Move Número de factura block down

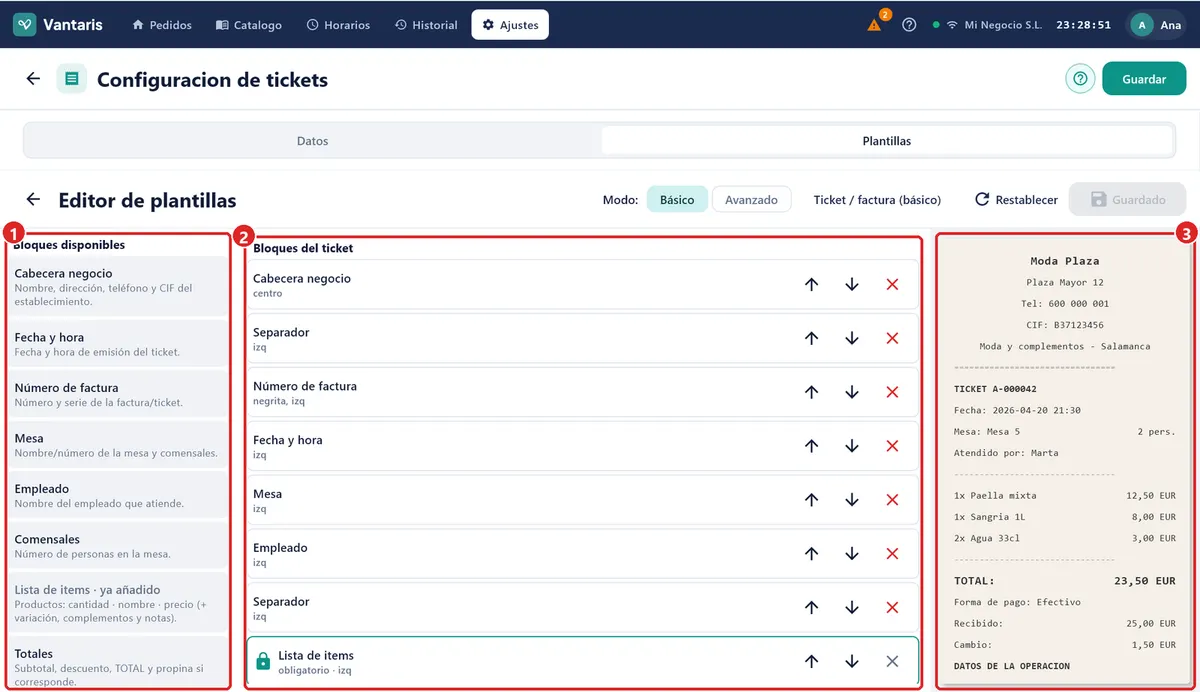point(852,393)
